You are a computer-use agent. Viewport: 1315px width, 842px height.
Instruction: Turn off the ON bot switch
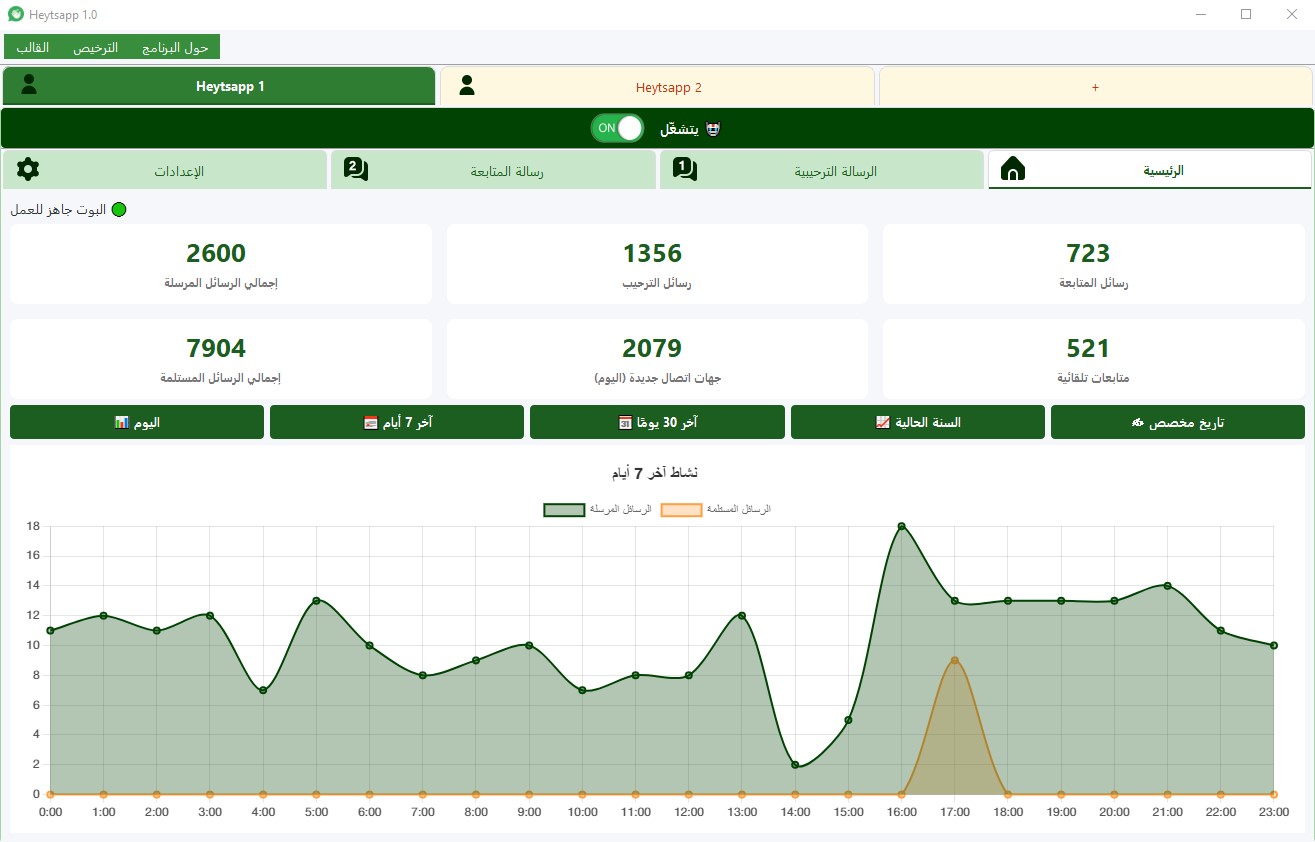pyautogui.click(x=617, y=128)
